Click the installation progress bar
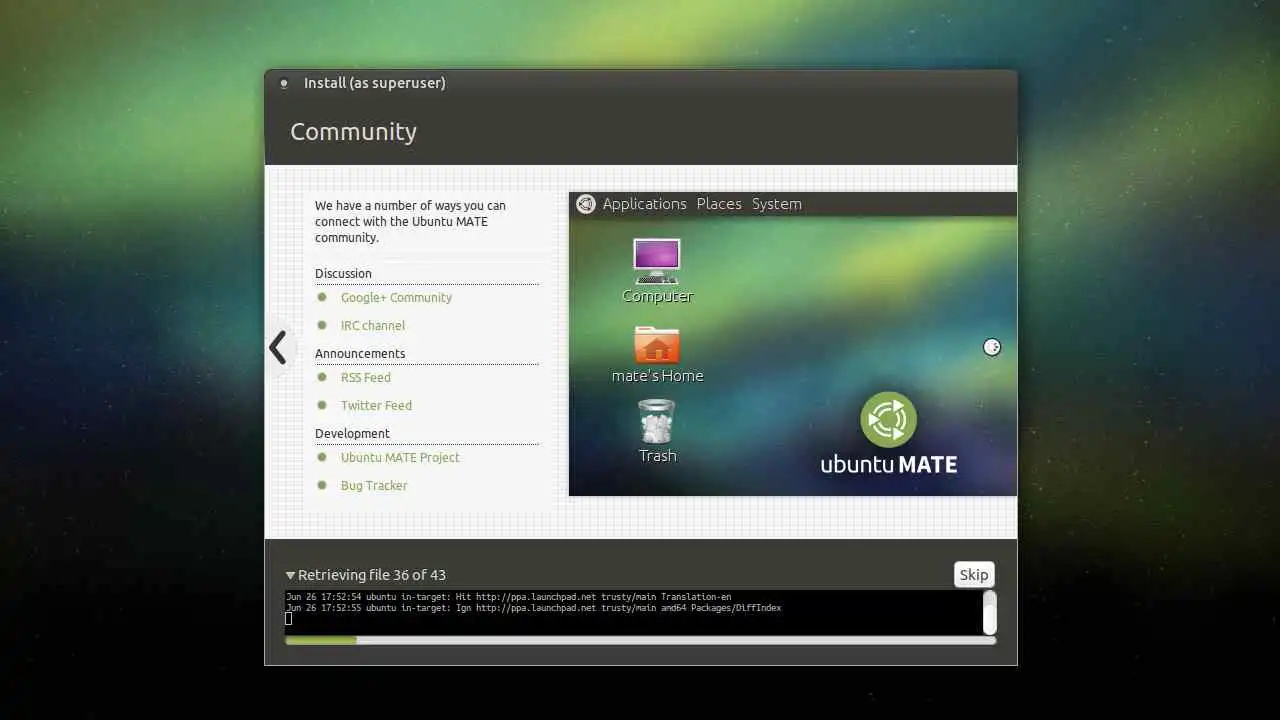The height and width of the screenshot is (720, 1280). [640, 640]
